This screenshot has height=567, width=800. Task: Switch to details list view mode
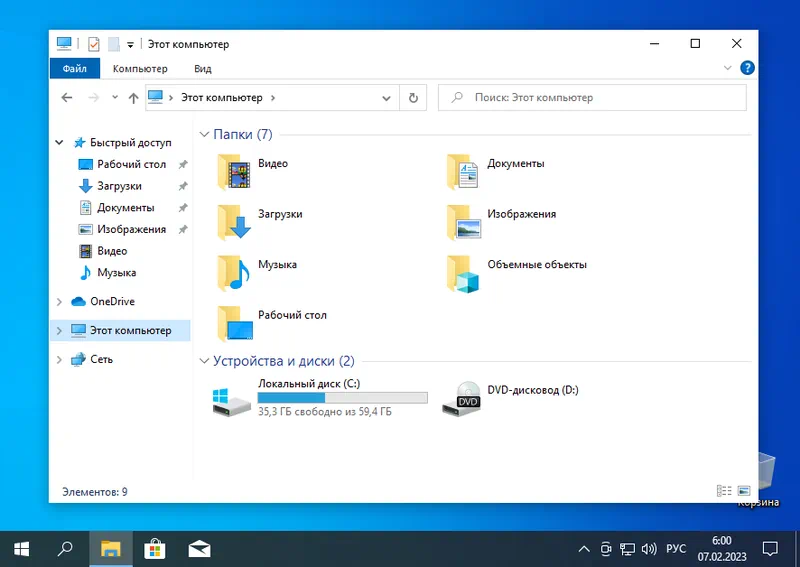click(724, 491)
